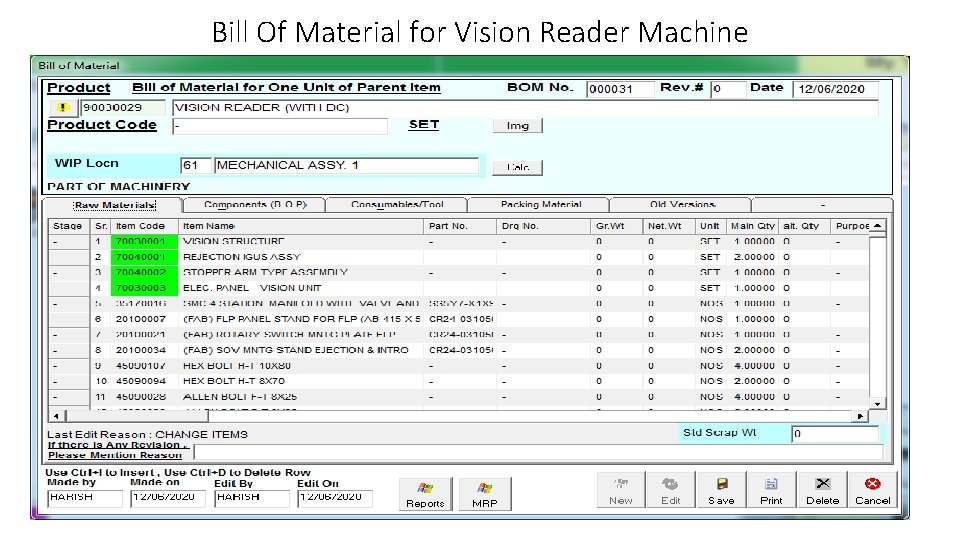Click the SET unit link
The width and height of the screenshot is (960, 540).
(x=424, y=124)
